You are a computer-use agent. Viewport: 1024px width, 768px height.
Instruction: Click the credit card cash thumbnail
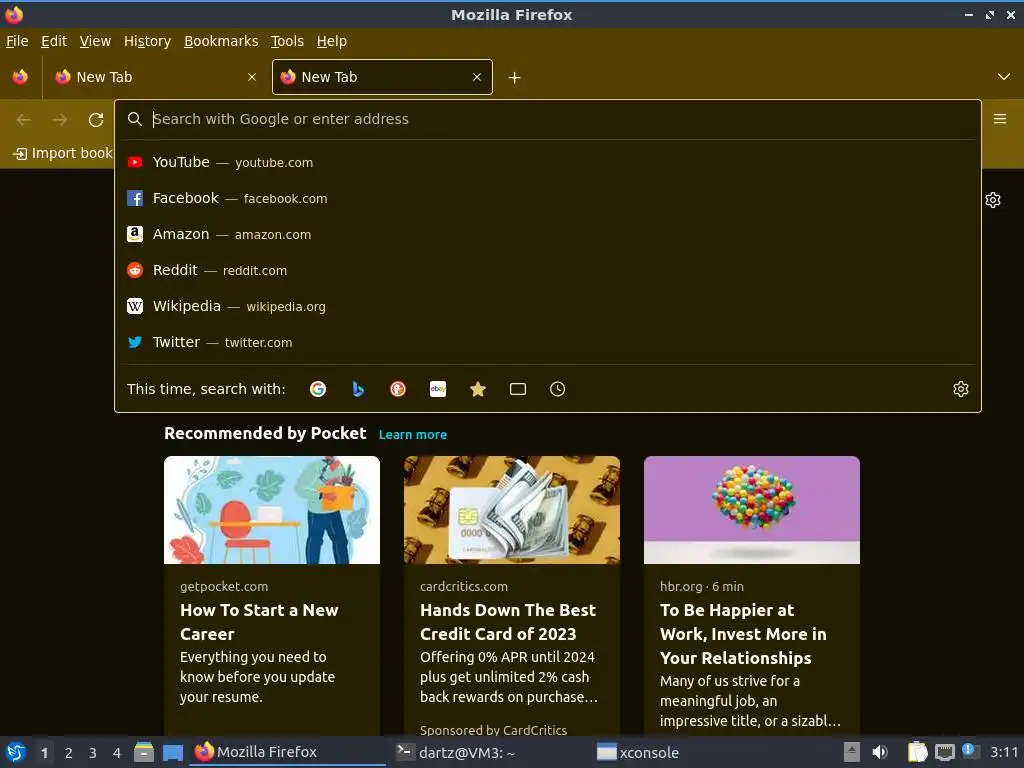click(x=512, y=509)
